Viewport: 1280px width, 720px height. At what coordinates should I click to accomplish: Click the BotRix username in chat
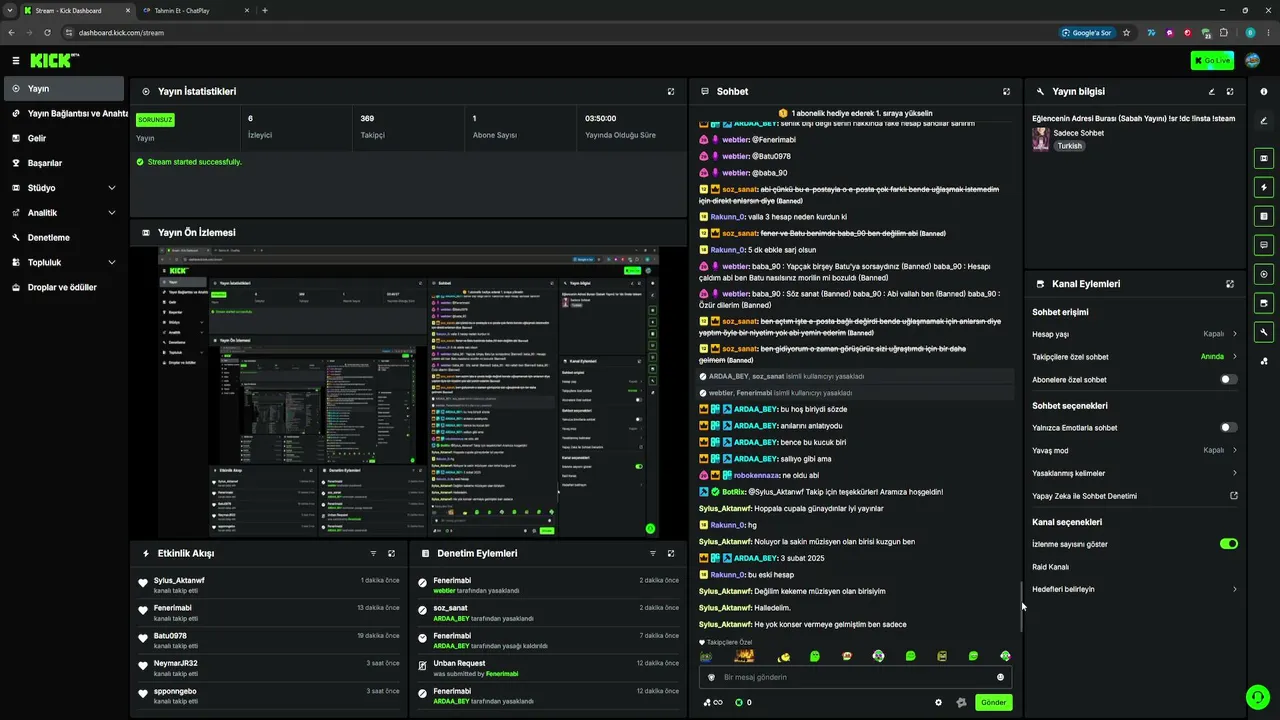point(734,492)
